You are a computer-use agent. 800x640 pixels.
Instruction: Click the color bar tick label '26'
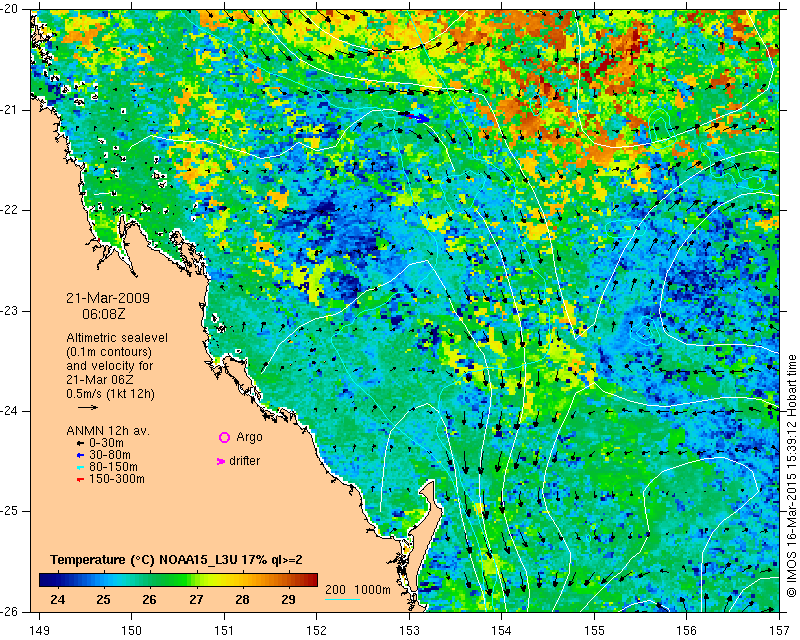(149, 599)
